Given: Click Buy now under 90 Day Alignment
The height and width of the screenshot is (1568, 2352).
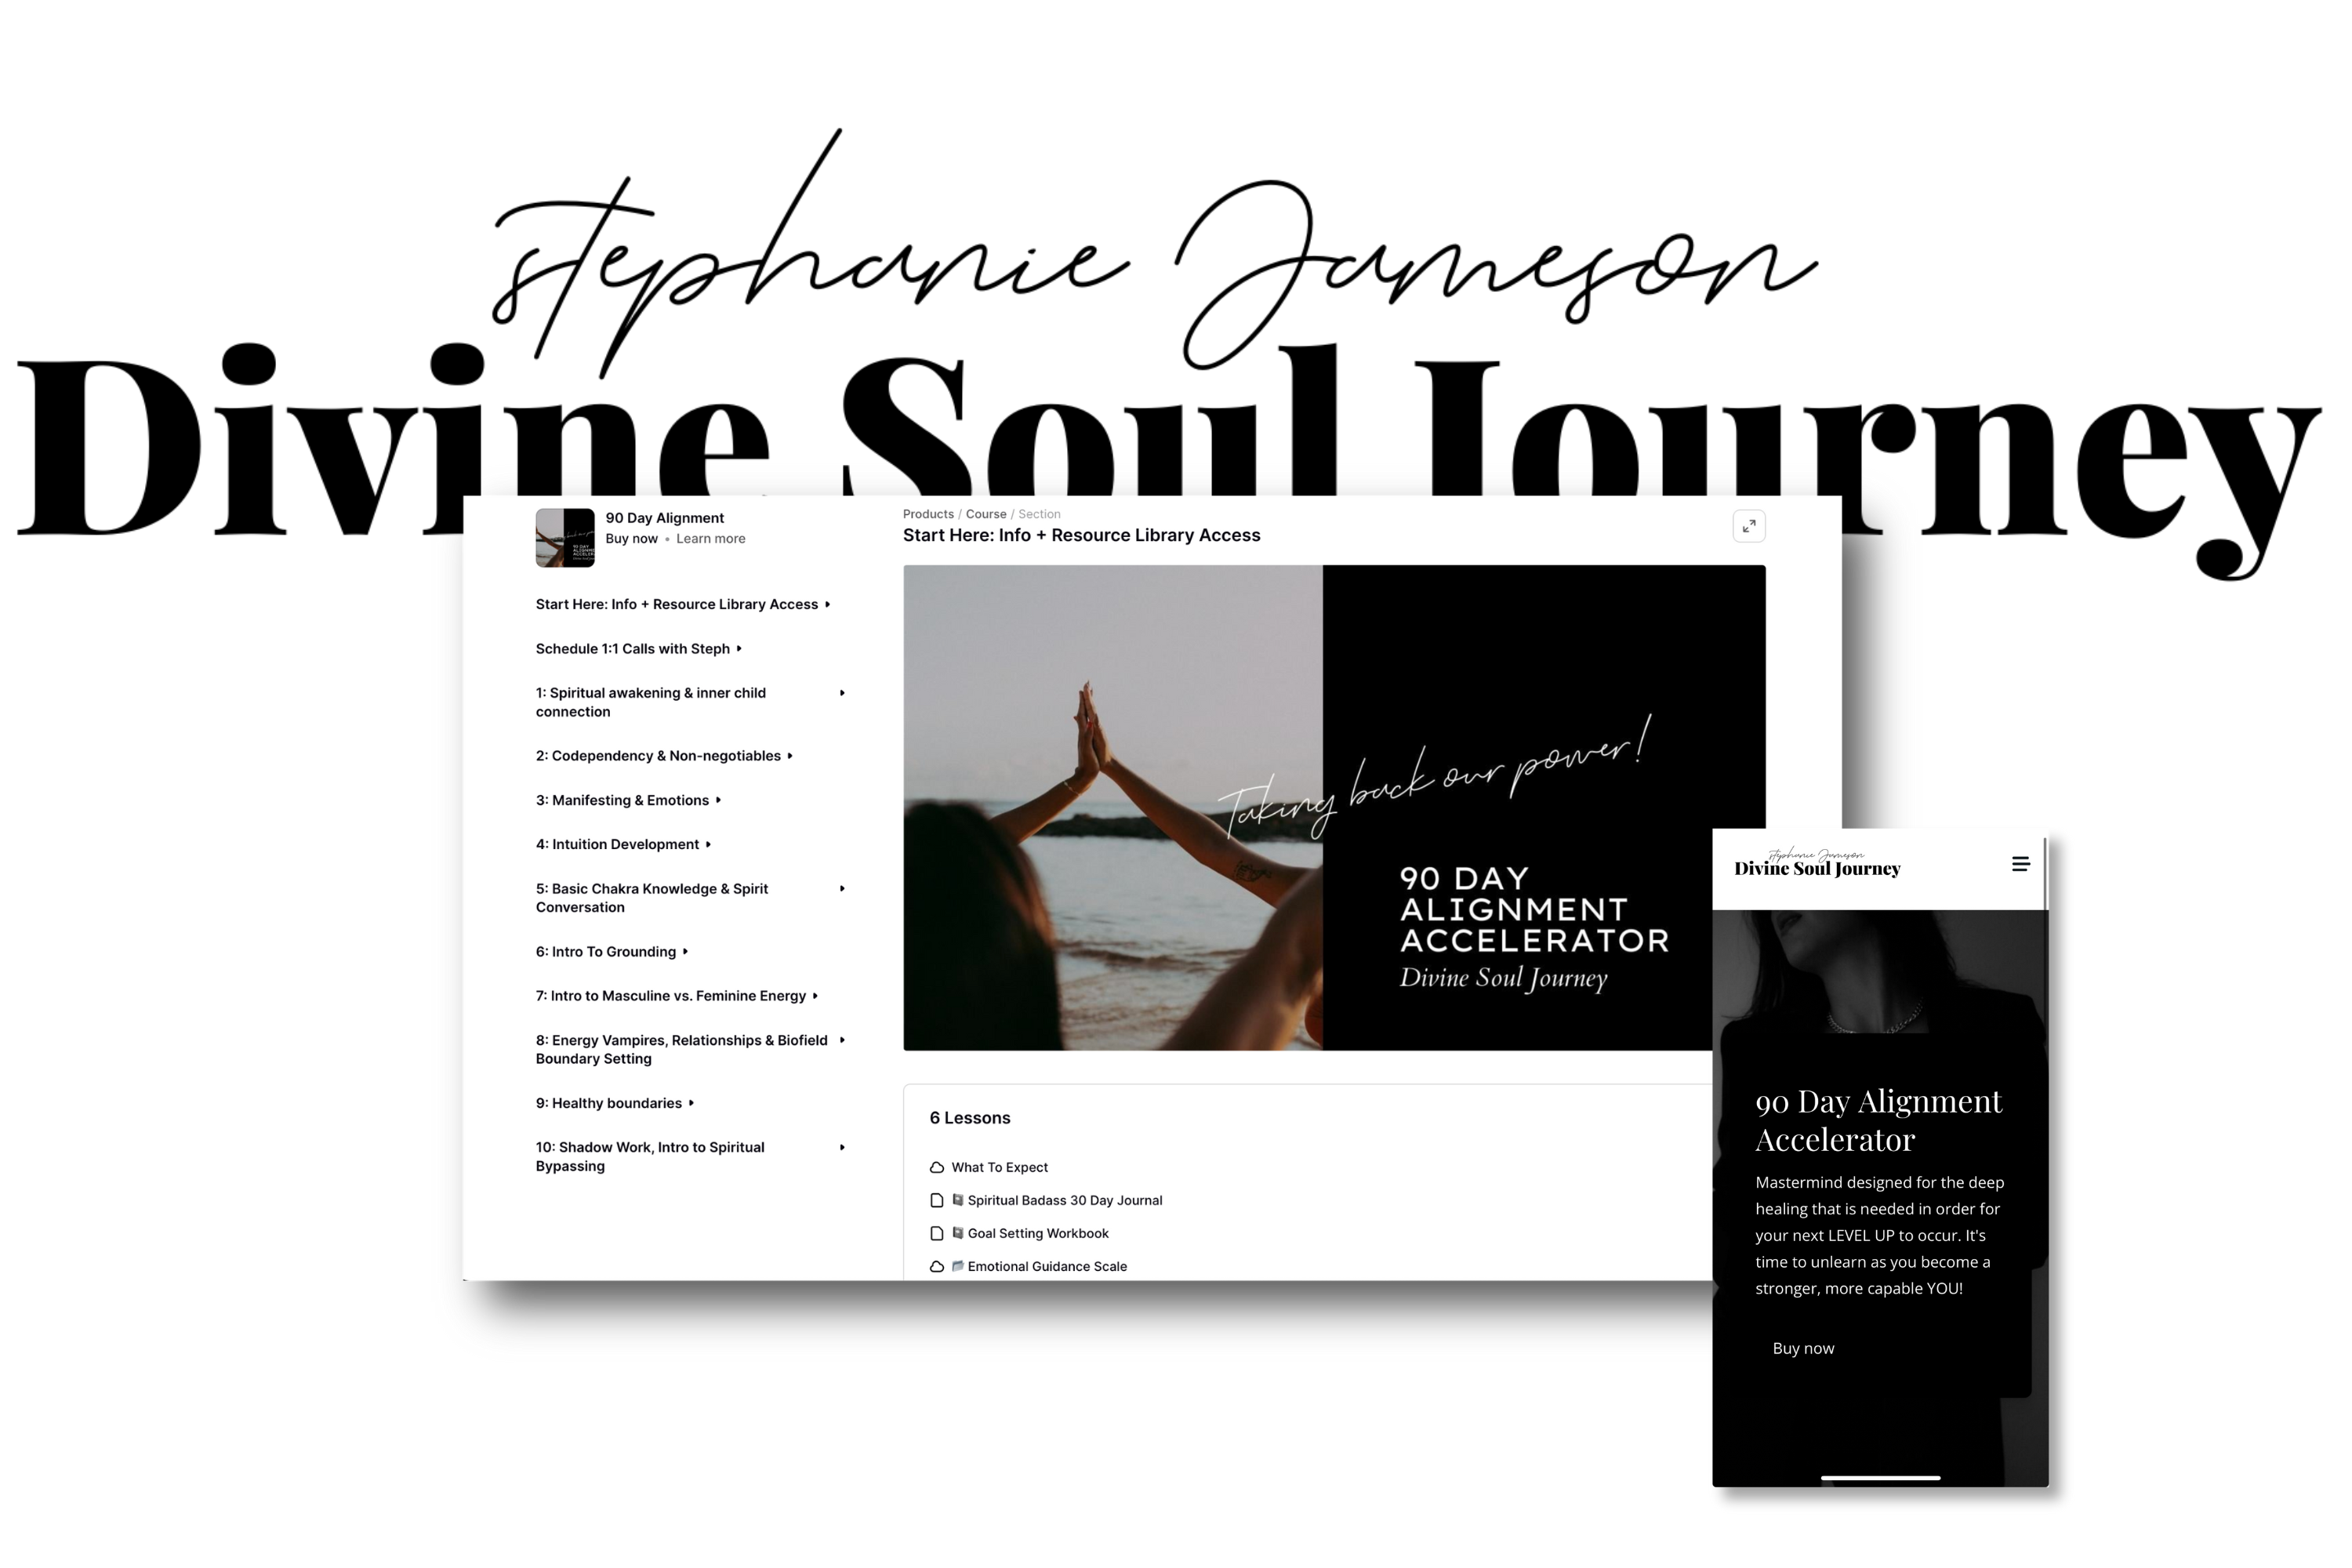Looking at the screenshot, I should [x=631, y=538].
